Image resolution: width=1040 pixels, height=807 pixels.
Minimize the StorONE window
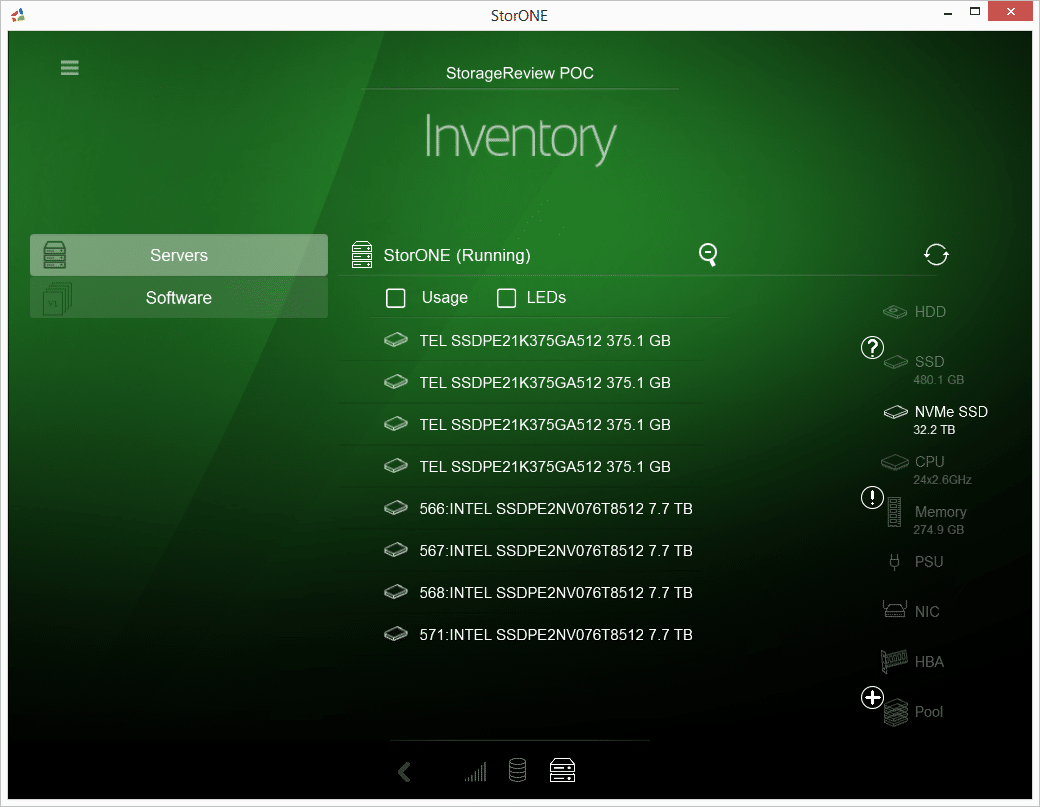(948, 13)
